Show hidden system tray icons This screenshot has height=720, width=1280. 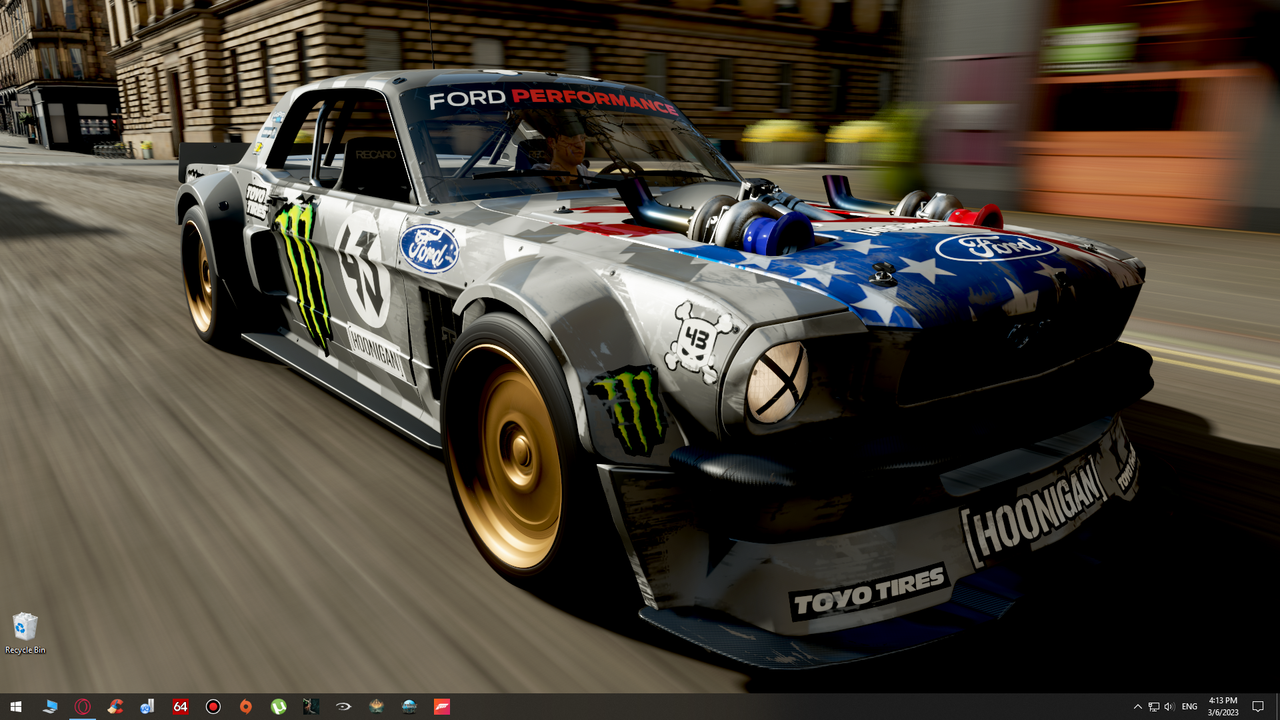pos(1137,706)
